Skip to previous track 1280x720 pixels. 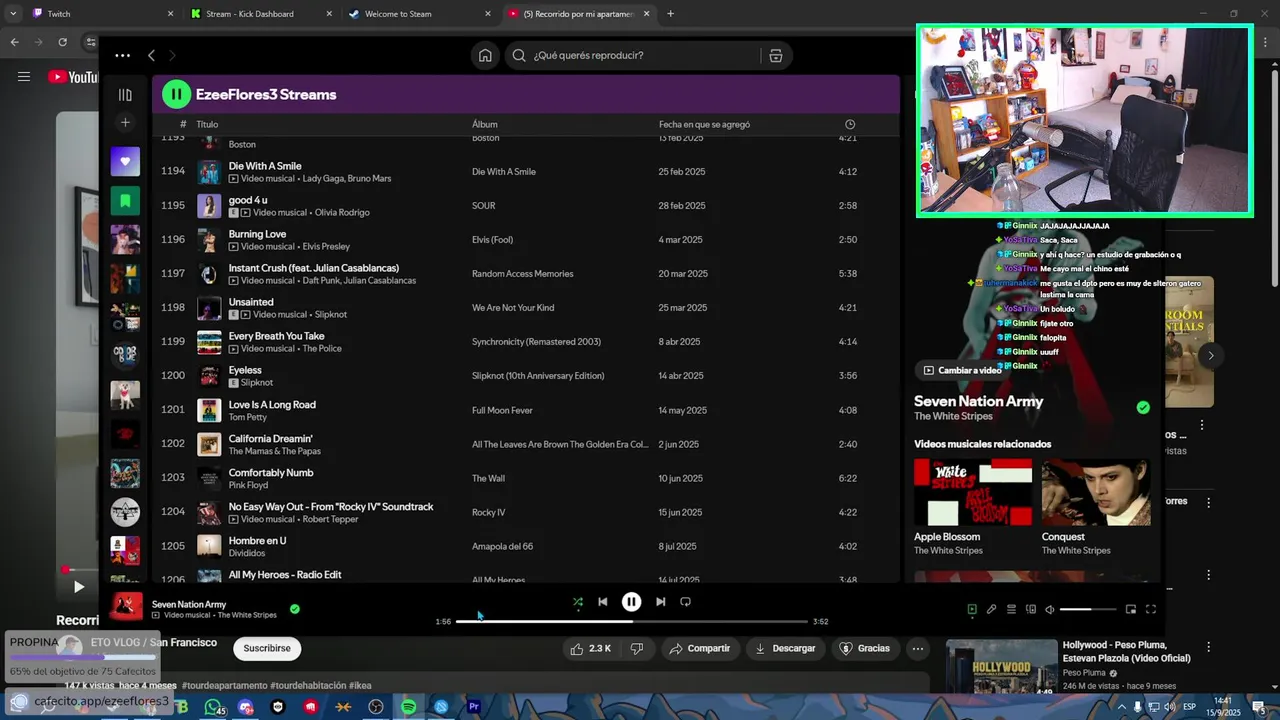[x=602, y=602]
